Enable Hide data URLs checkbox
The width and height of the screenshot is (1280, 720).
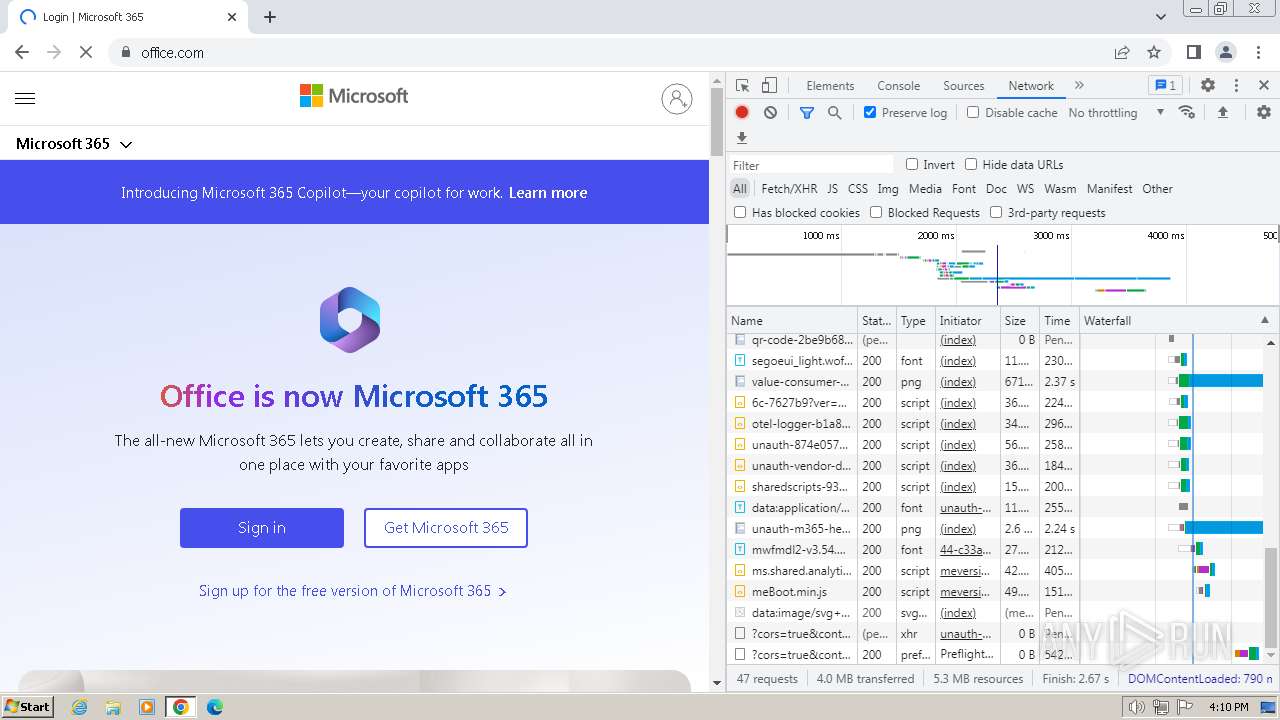971,164
